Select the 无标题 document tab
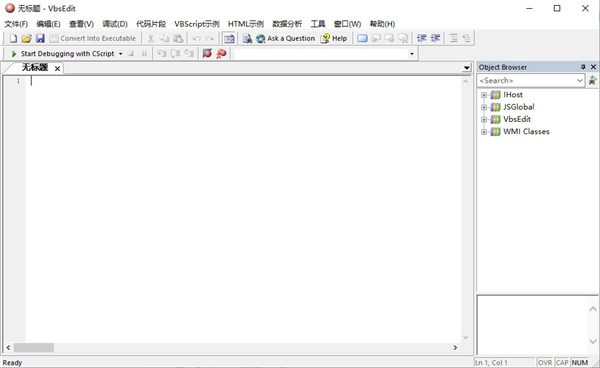Screen dimensions: 600x368 (x=35, y=68)
